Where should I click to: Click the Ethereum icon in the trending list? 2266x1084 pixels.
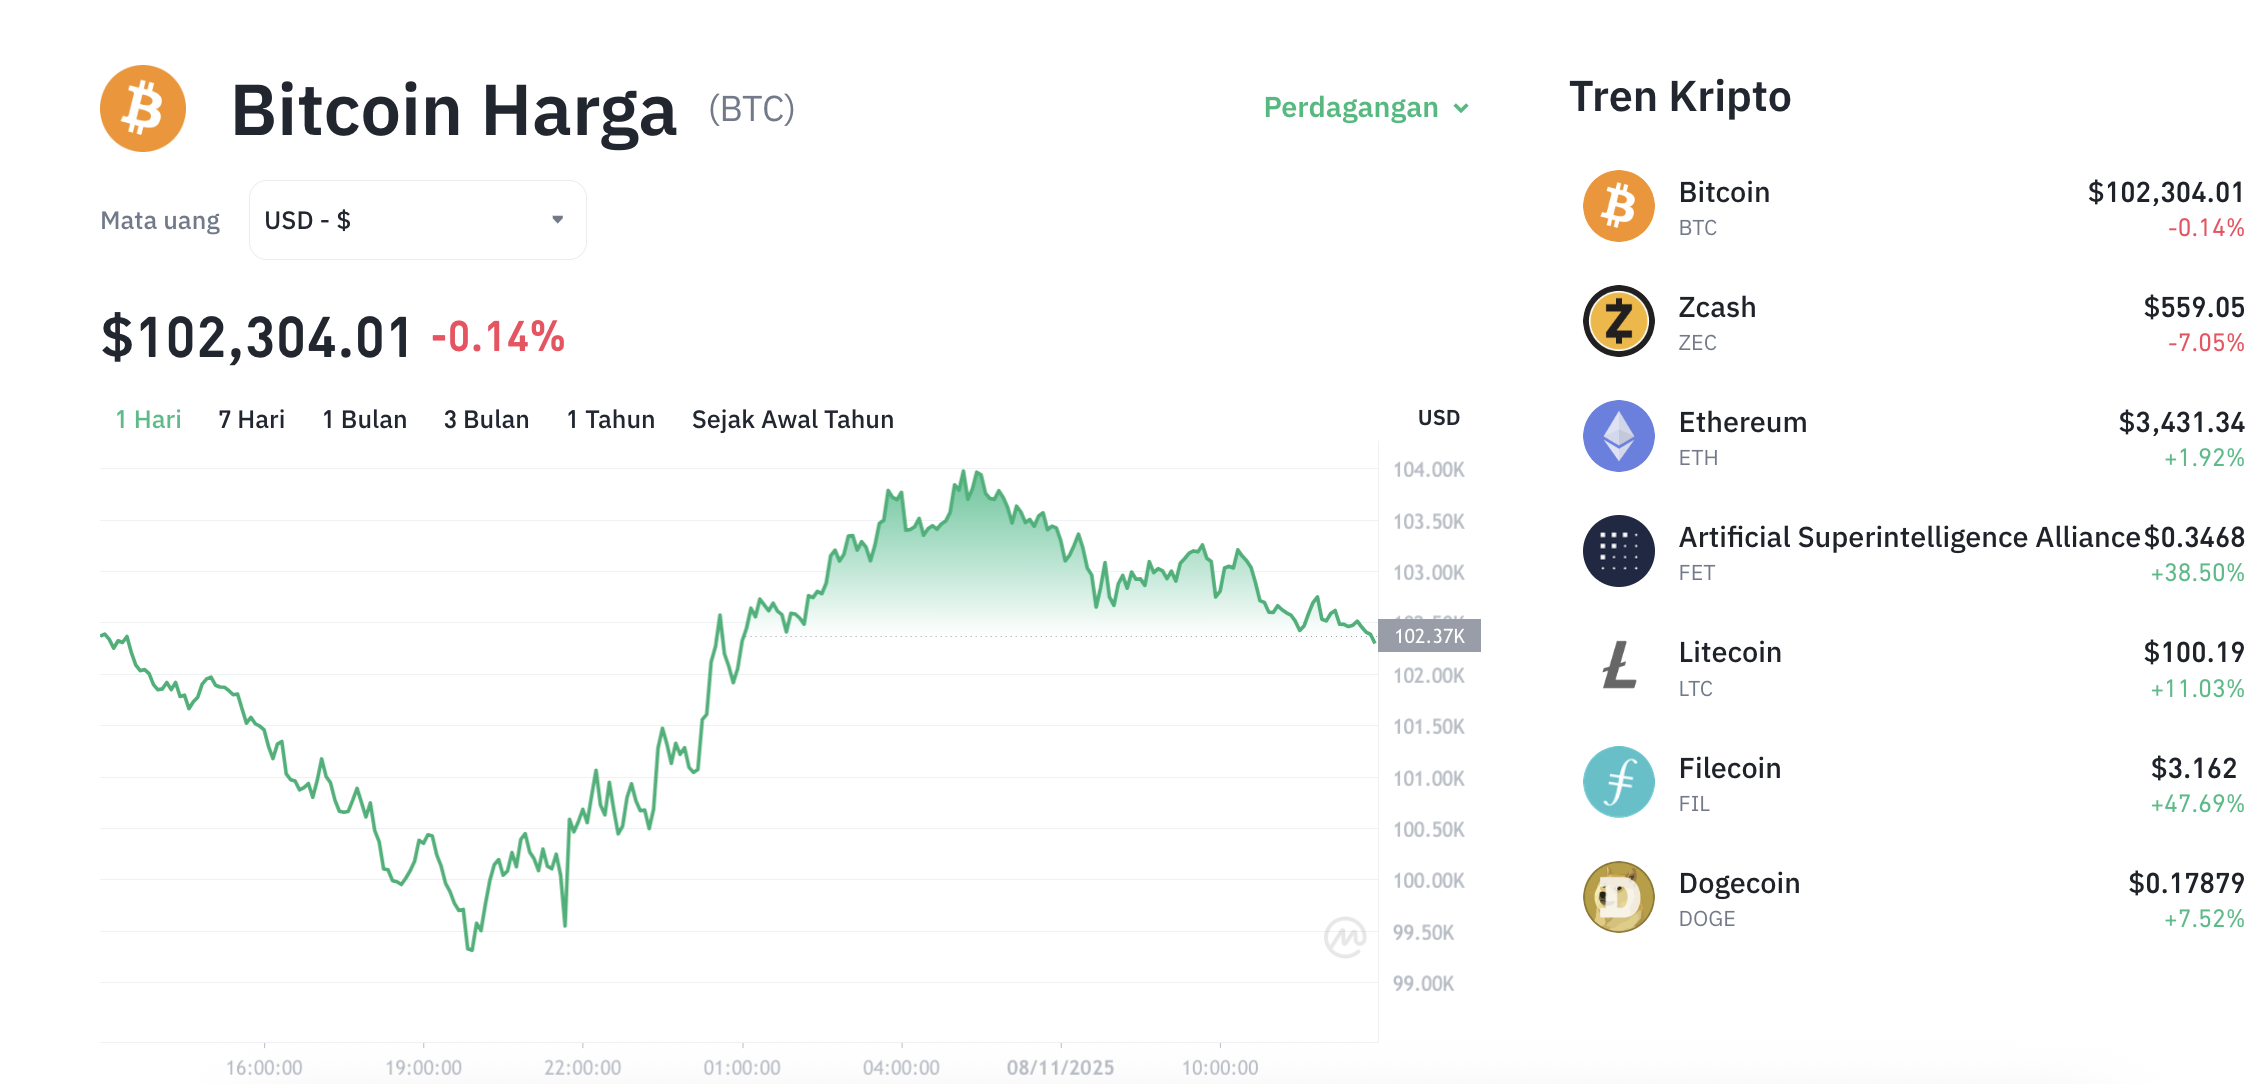[x=1617, y=436]
